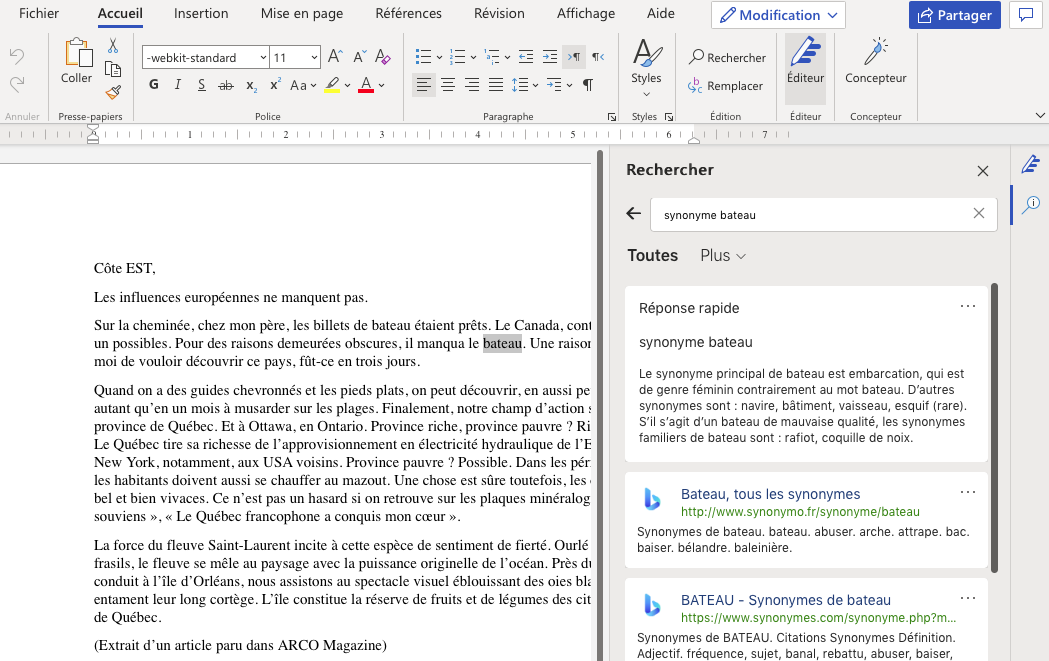Increase the font size

tap(335, 57)
